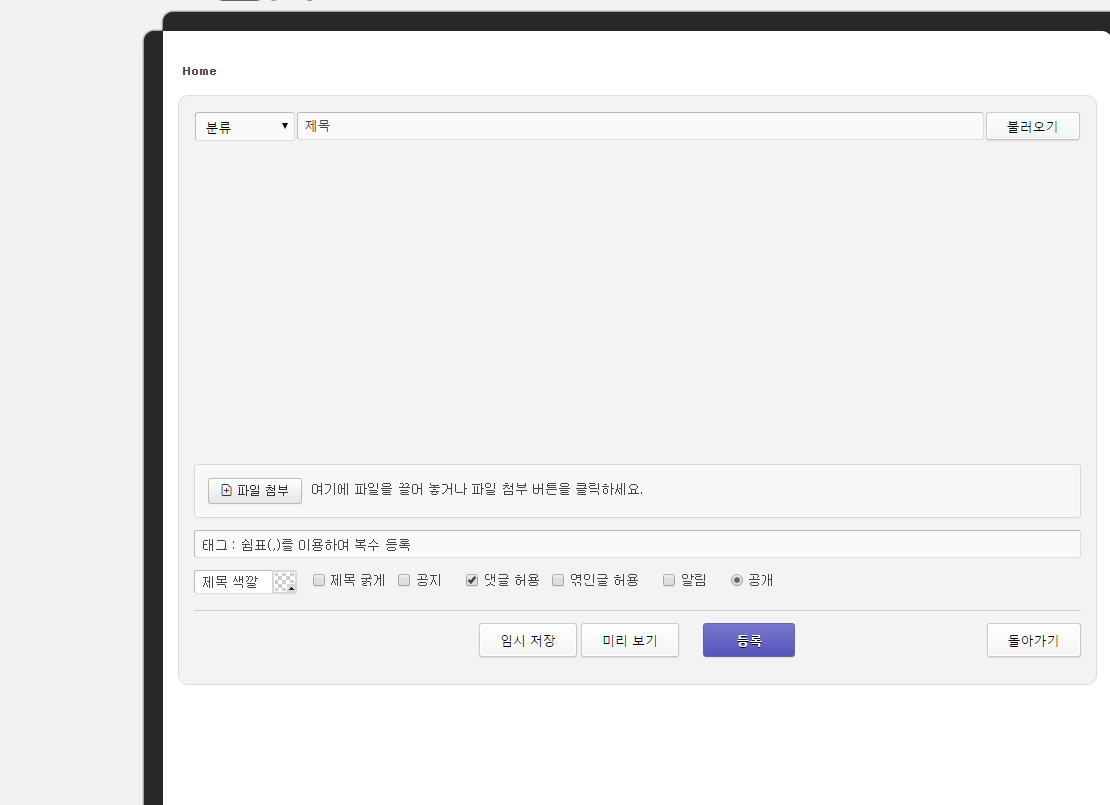Click the file drop zone instruction text
This screenshot has height=805, width=1110.
tap(477, 490)
